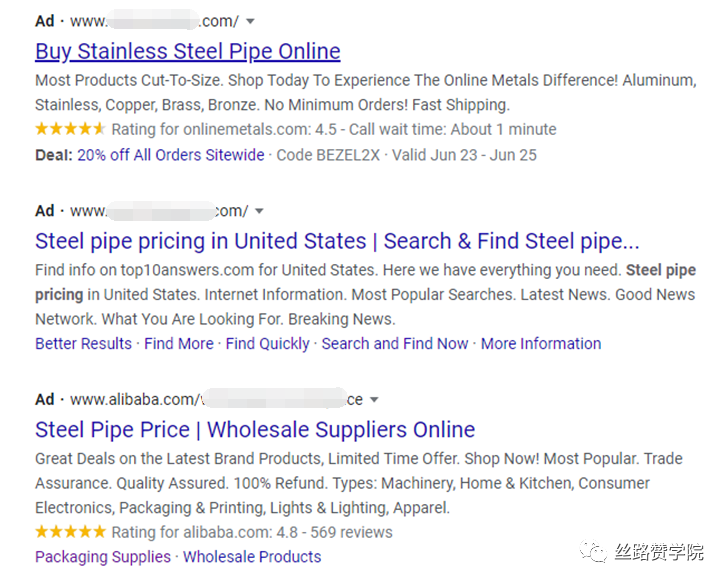The height and width of the screenshot is (584, 727).
Task: Open the Search and Find Now sitelink
Action: click(x=395, y=343)
